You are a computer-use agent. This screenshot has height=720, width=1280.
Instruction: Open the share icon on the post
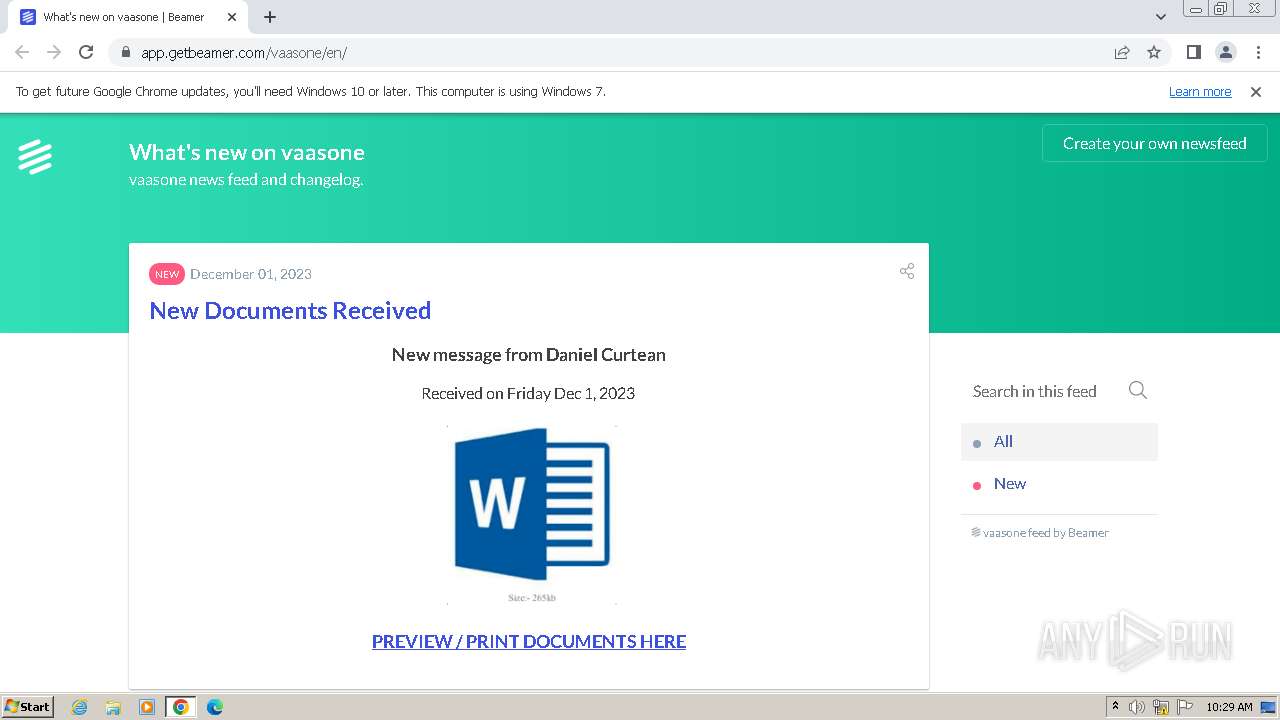tap(907, 271)
